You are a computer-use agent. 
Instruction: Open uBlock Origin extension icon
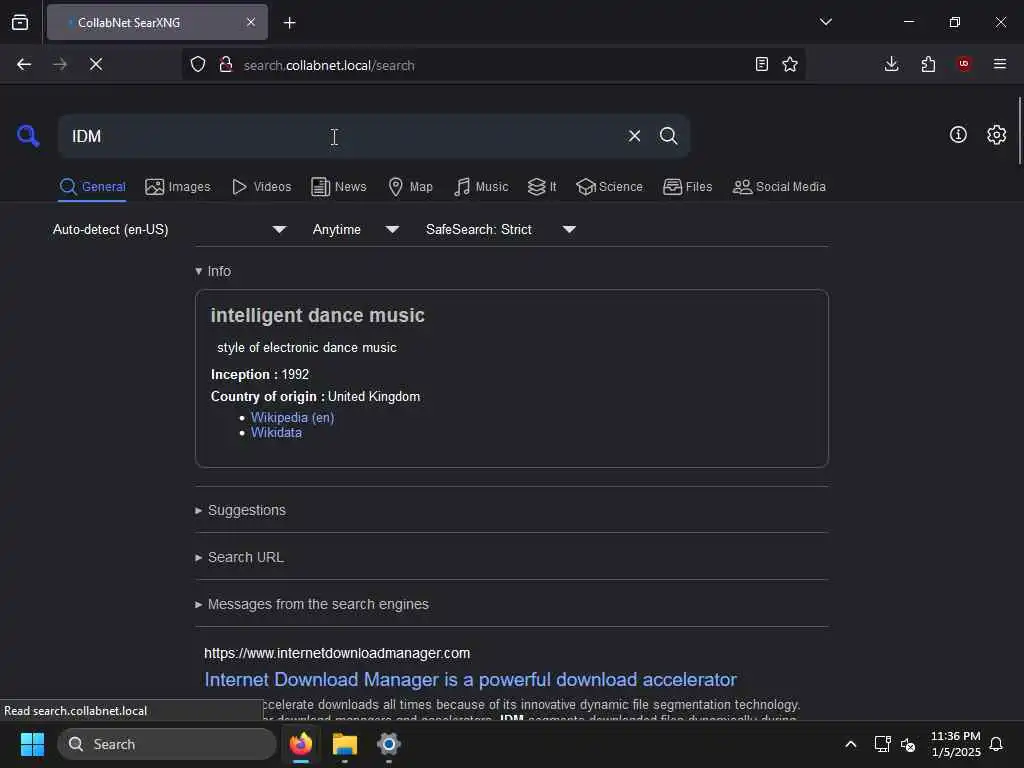964,64
